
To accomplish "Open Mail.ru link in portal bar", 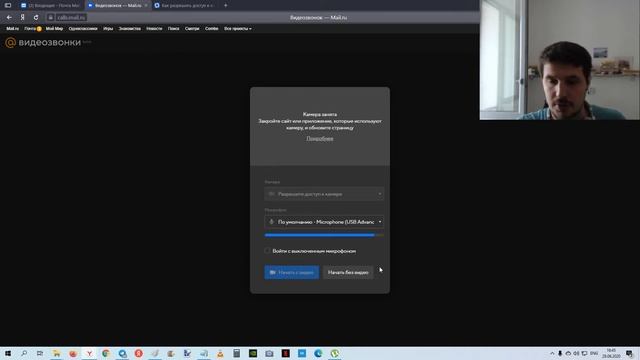I will pos(12,29).
